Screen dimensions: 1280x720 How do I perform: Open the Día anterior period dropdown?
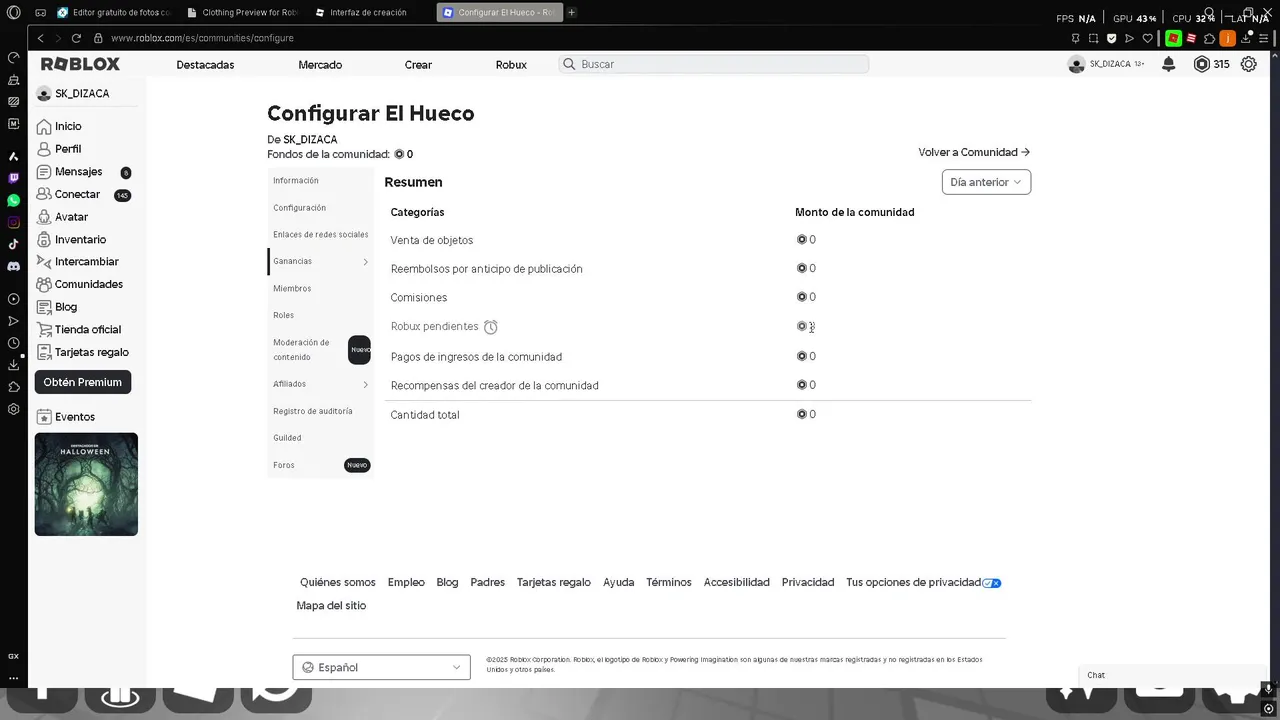pyautogui.click(x=986, y=182)
